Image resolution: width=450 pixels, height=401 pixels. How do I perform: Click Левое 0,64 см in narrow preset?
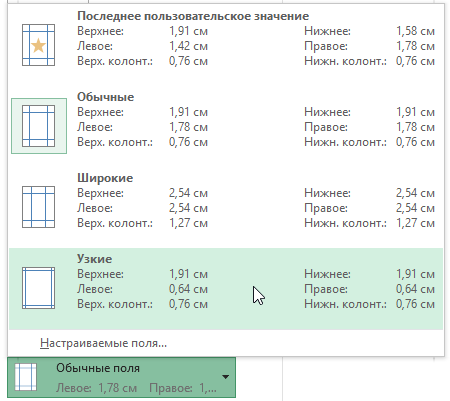[142, 289]
